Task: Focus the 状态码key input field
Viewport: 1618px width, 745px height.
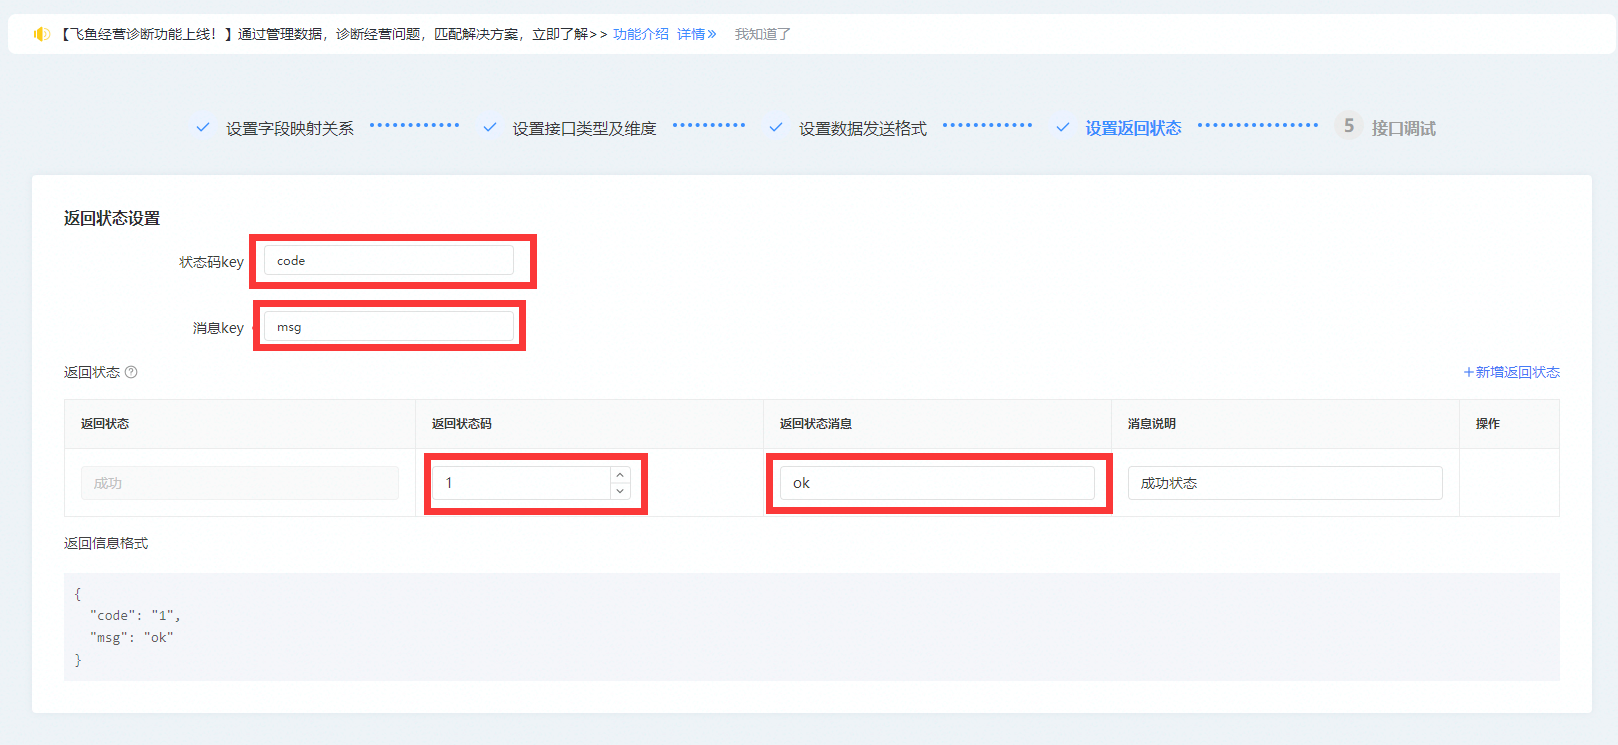Action: coord(389,260)
